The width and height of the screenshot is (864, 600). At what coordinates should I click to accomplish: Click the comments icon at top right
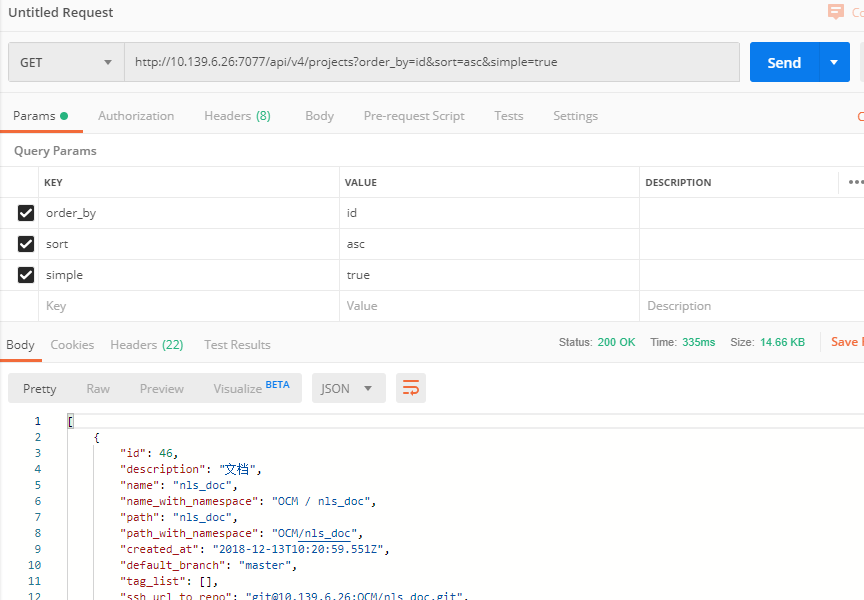(x=836, y=12)
